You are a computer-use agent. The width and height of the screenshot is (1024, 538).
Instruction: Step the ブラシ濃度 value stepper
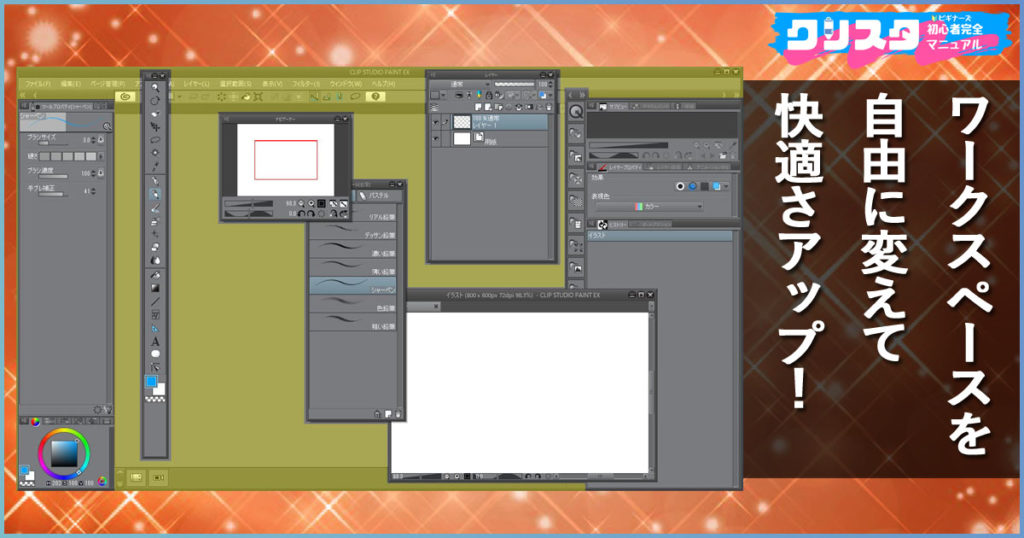[x=93, y=173]
